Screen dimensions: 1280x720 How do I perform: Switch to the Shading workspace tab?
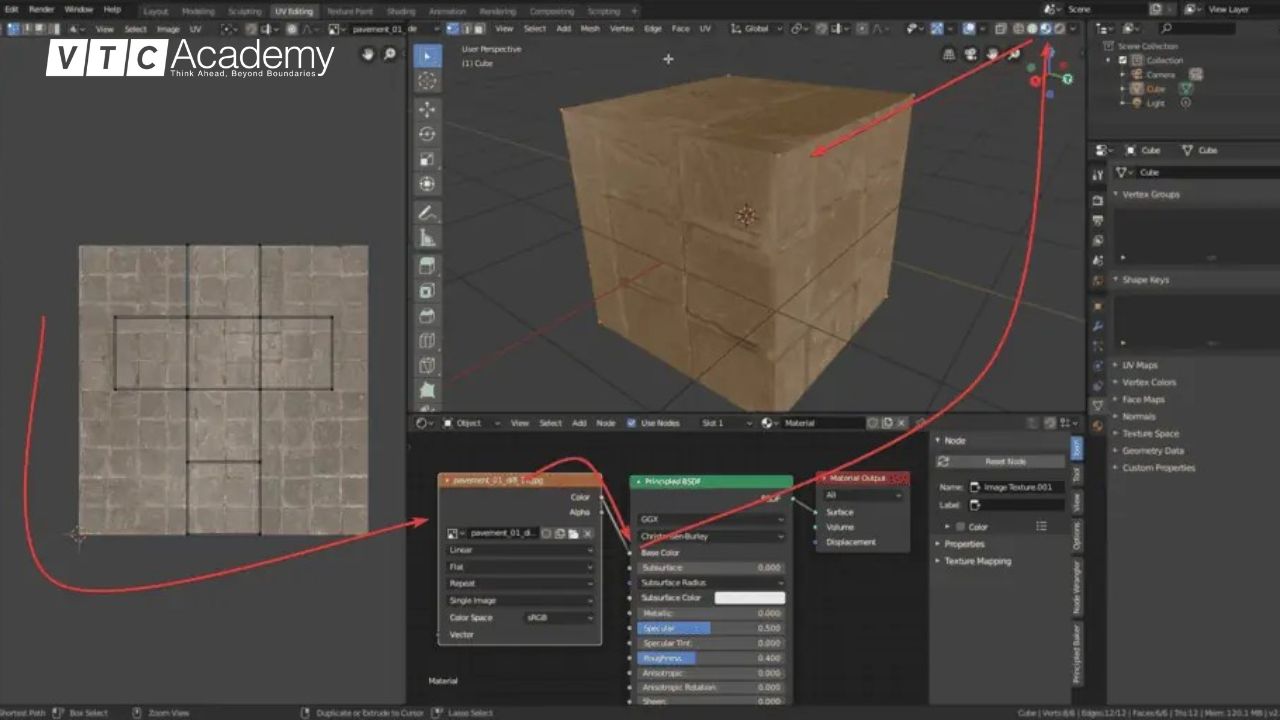tap(401, 11)
